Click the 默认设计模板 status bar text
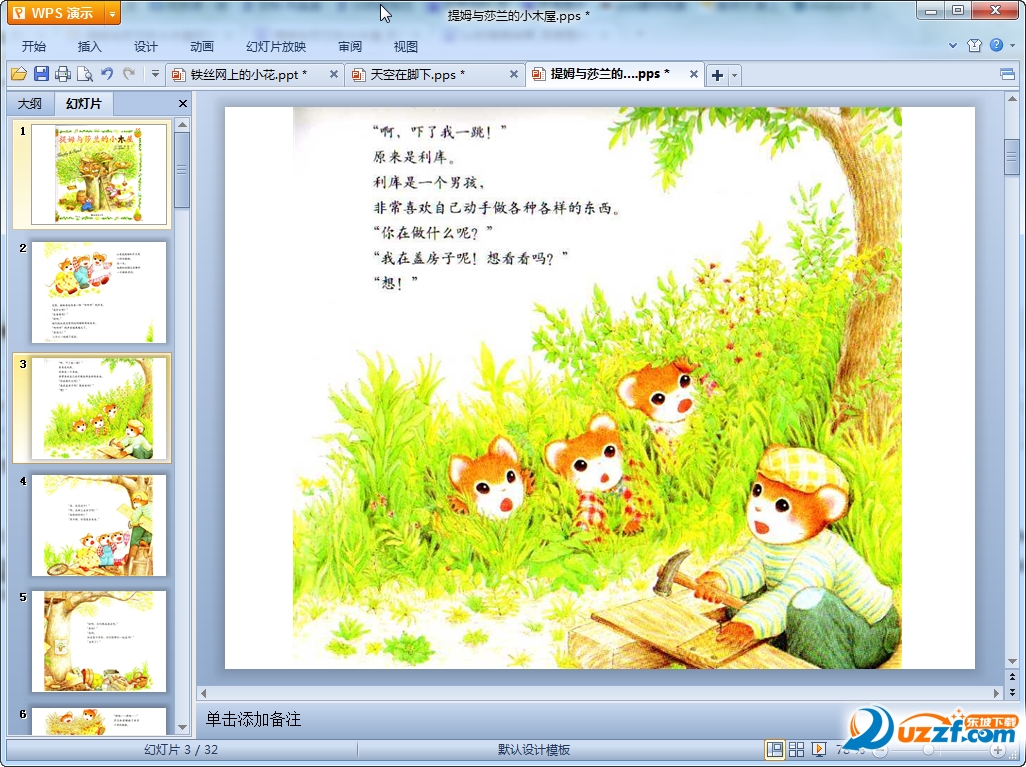 pos(534,750)
